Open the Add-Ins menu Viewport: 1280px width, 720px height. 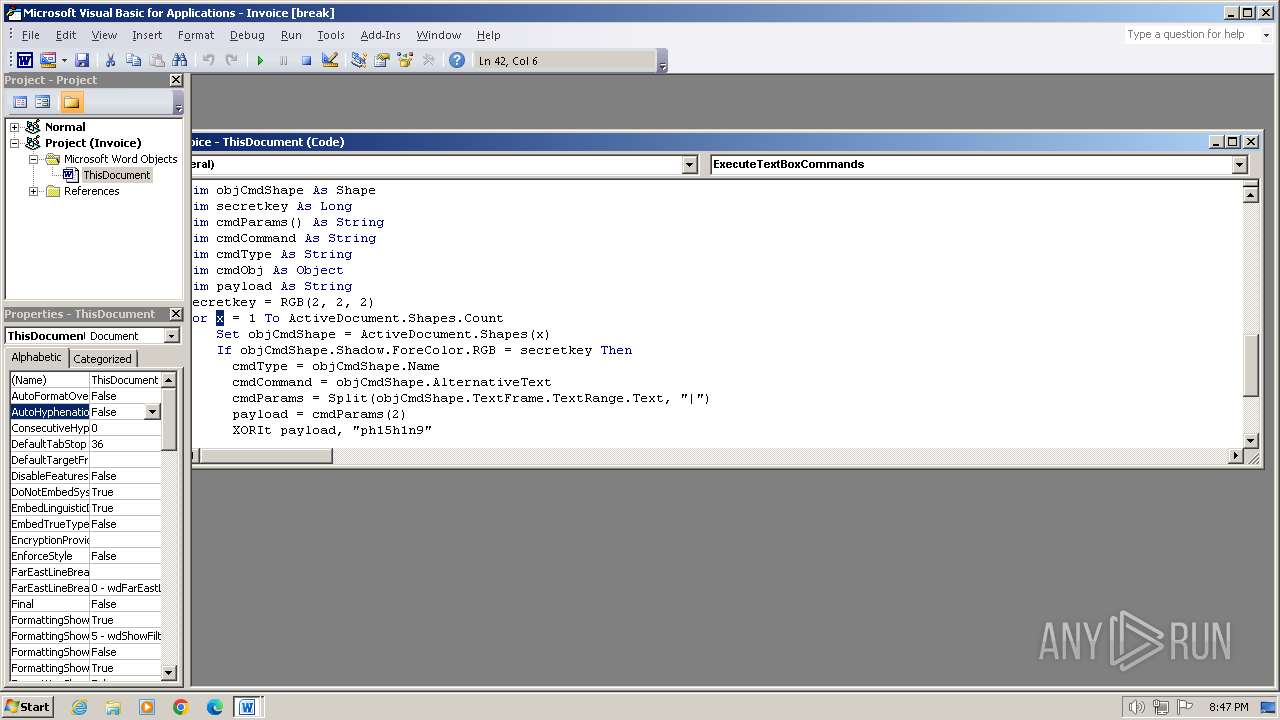[380, 35]
